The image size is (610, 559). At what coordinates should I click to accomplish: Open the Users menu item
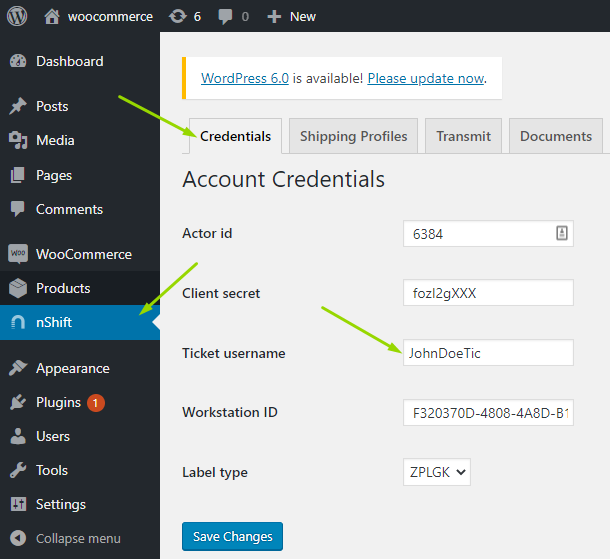pos(80,436)
